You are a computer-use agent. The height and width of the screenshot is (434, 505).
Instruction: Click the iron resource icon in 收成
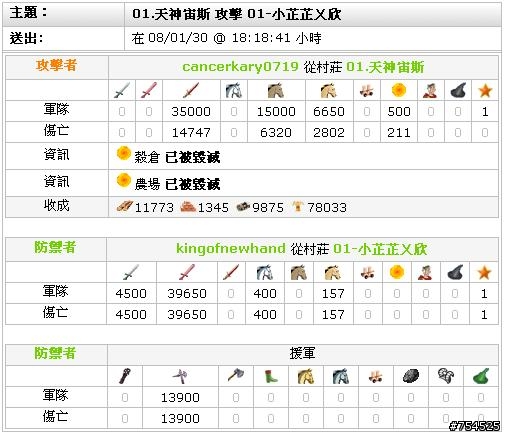tap(243, 206)
